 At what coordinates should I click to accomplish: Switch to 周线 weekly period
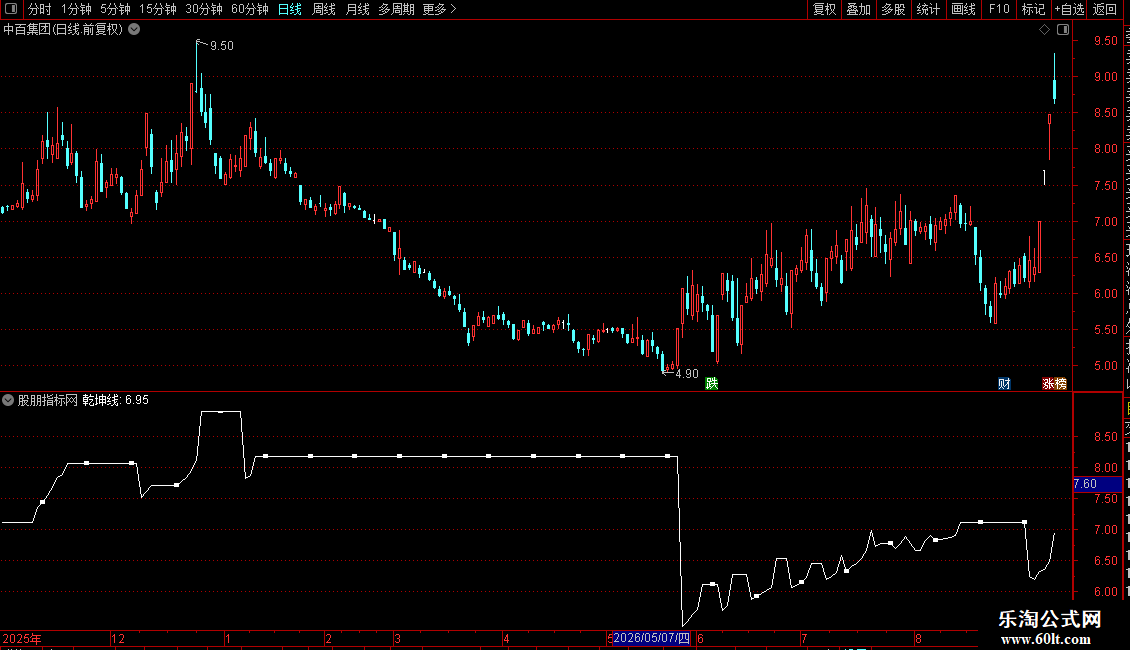(324, 9)
